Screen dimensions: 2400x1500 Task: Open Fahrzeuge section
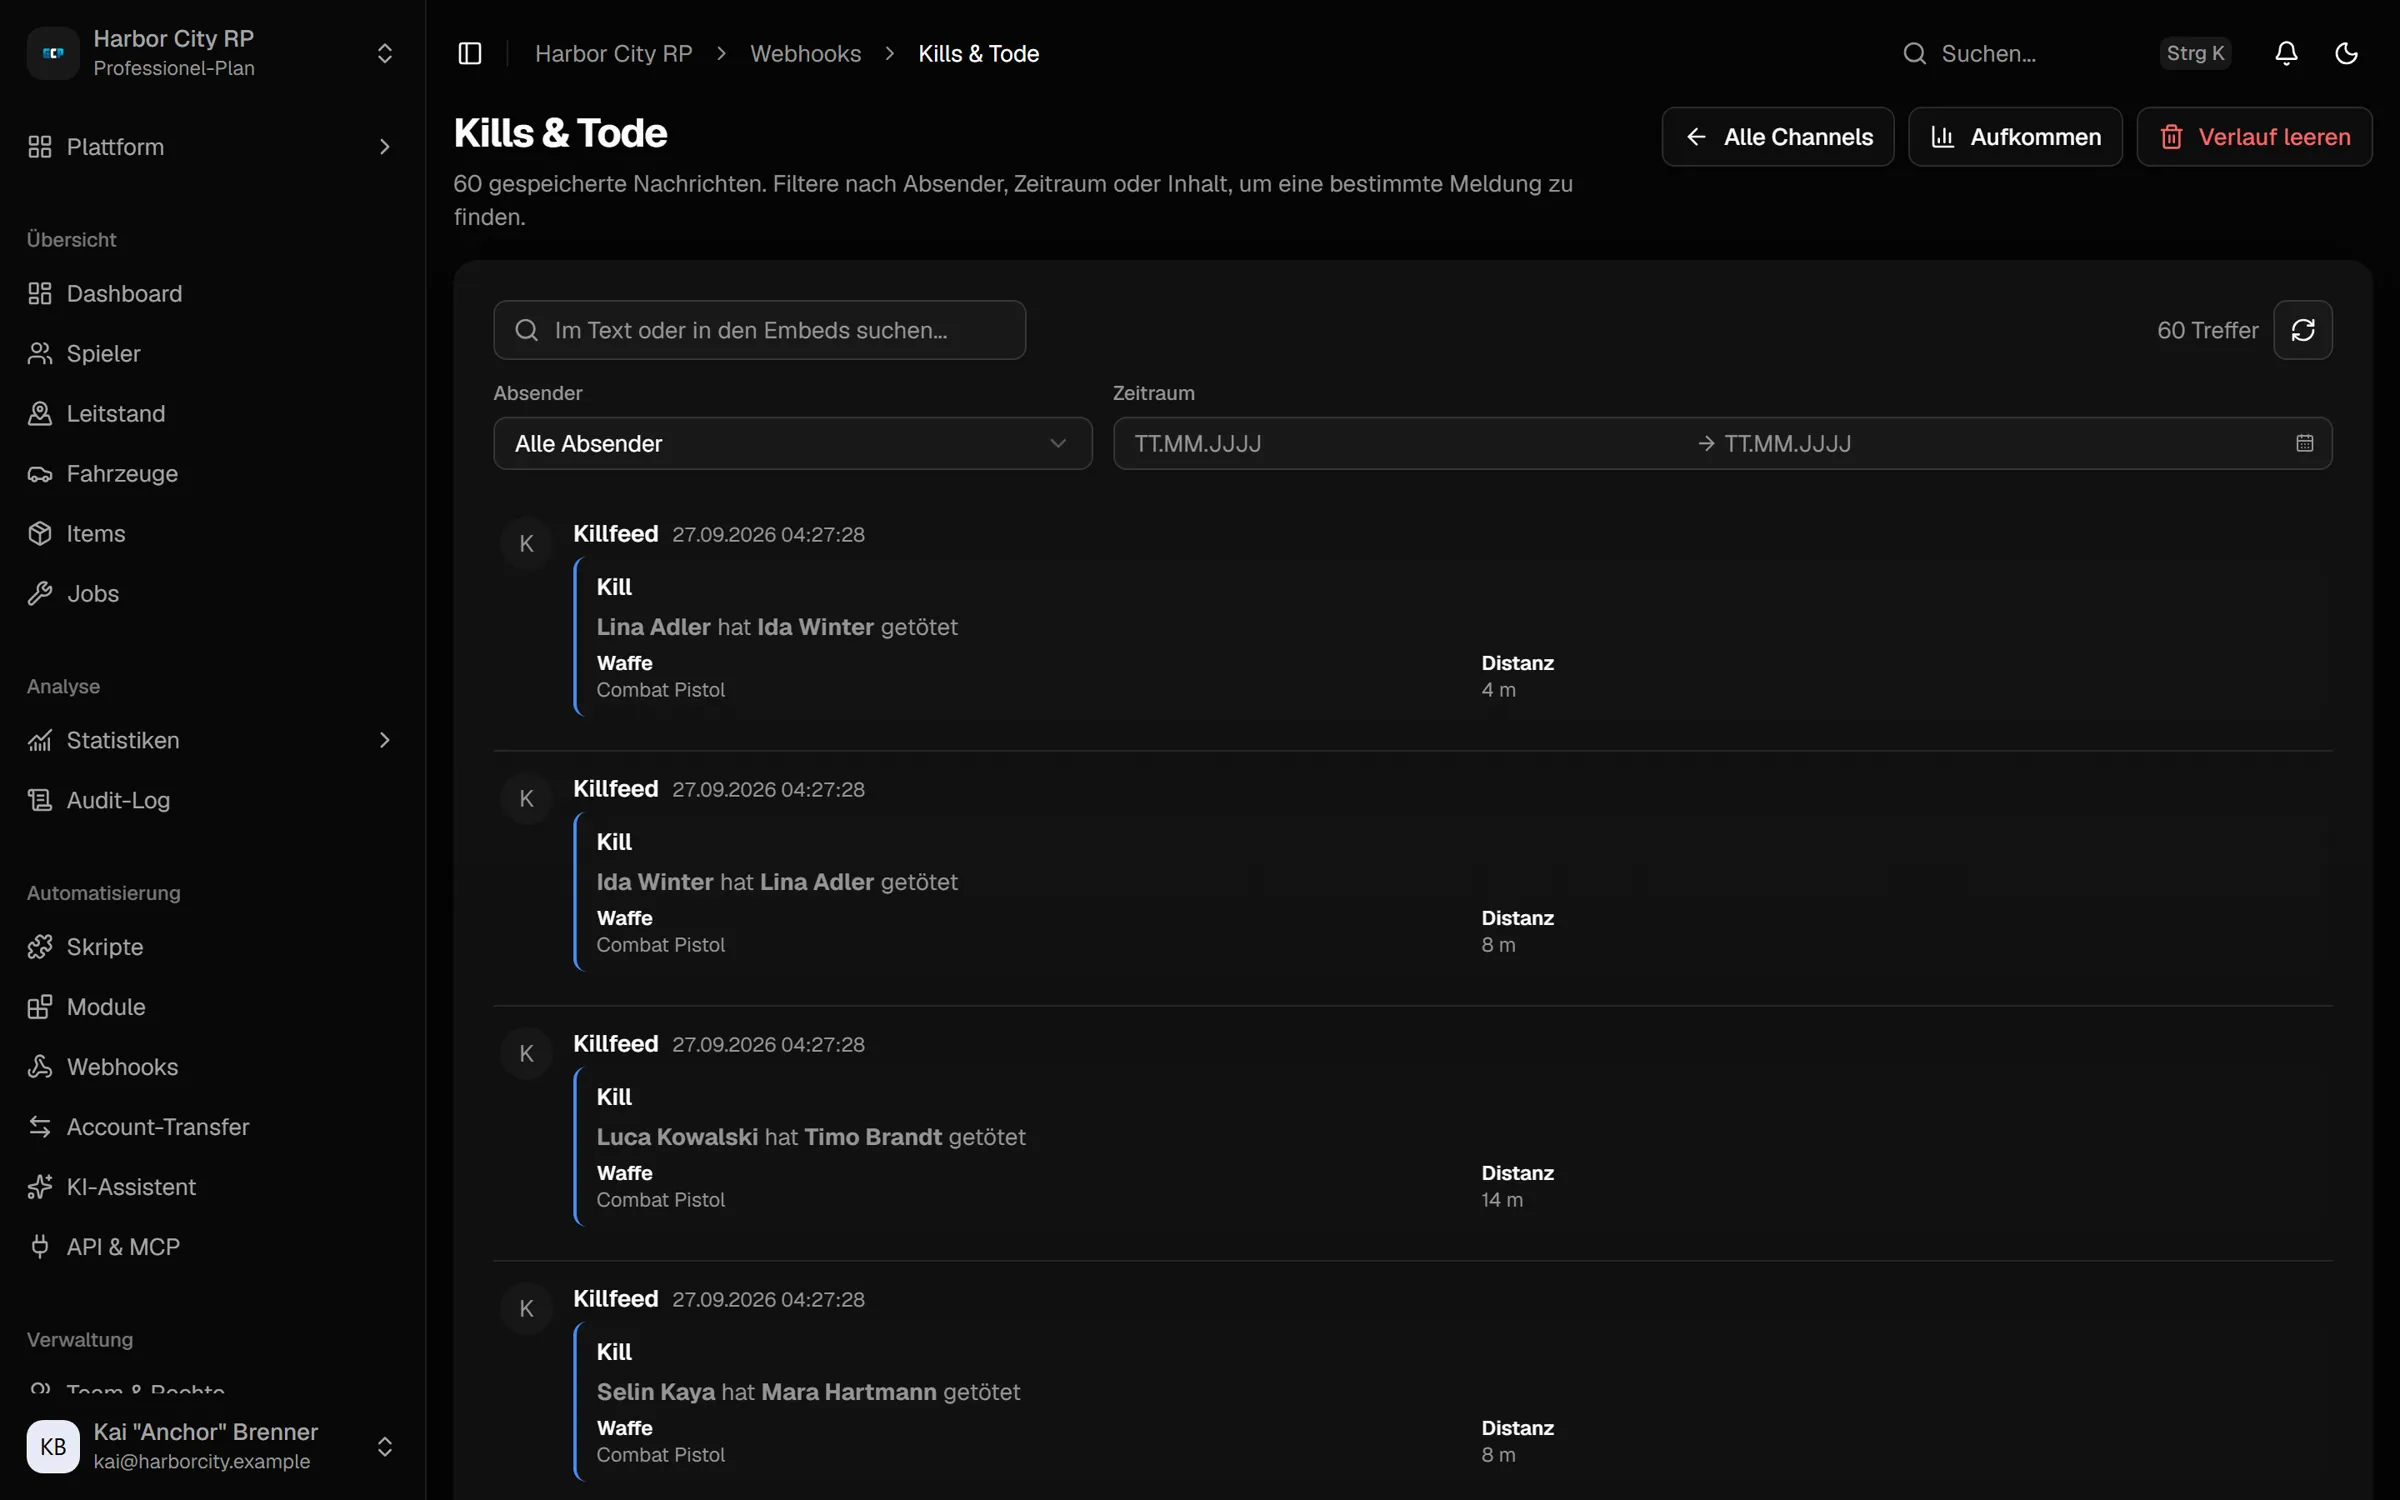(x=212, y=473)
